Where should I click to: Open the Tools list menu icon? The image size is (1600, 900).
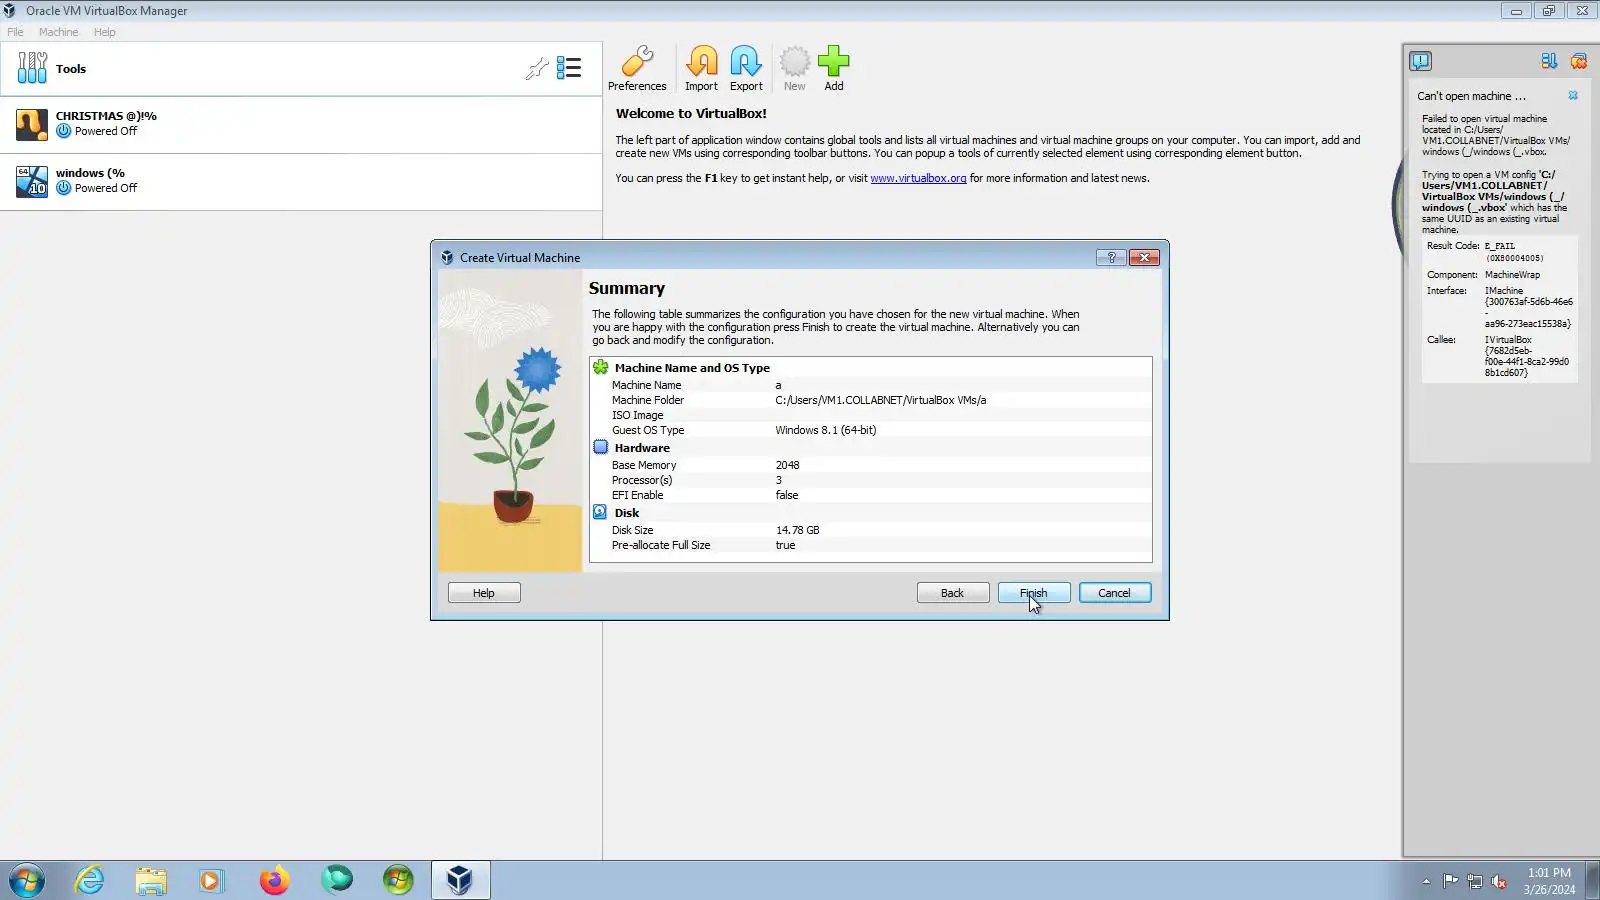tap(569, 68)
